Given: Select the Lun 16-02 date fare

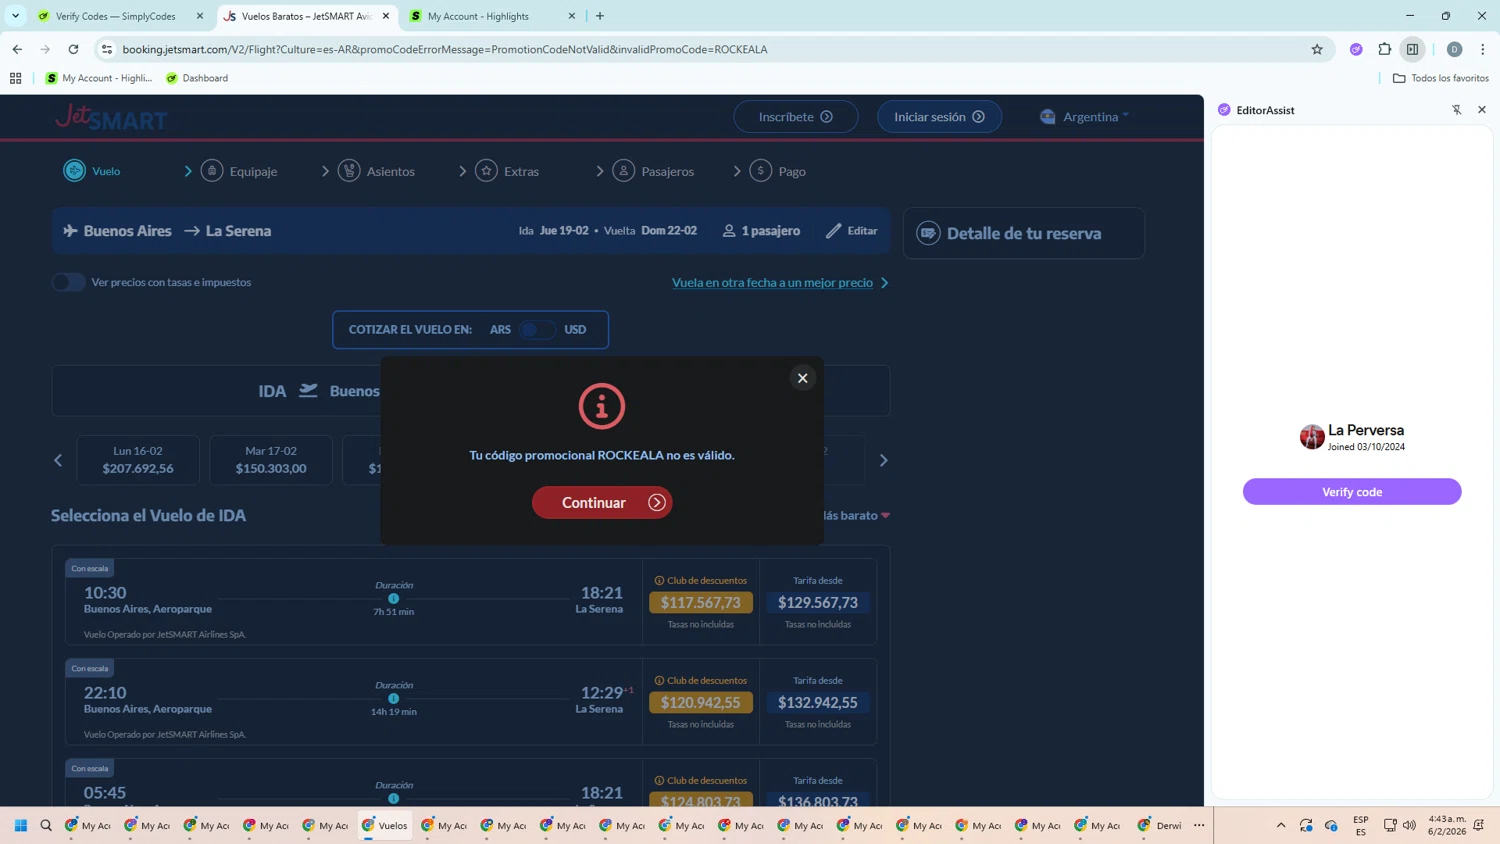Looking at the screenshot, I should click(x=138, y=460).
